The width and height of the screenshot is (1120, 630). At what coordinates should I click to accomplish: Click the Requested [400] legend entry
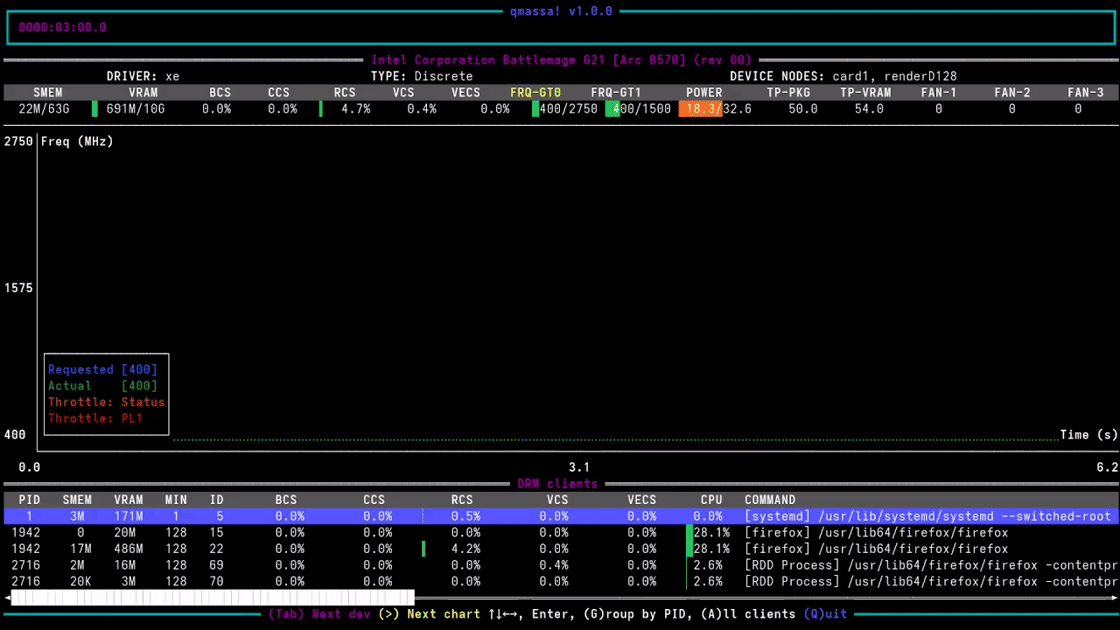103,369
